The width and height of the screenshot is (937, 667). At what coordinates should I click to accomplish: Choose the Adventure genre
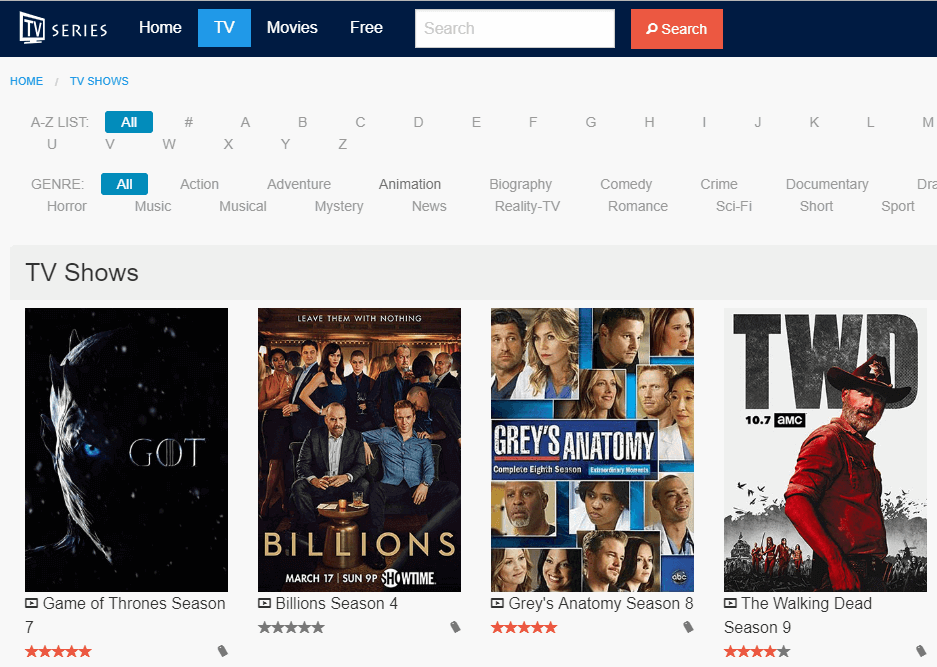point(299,184)
